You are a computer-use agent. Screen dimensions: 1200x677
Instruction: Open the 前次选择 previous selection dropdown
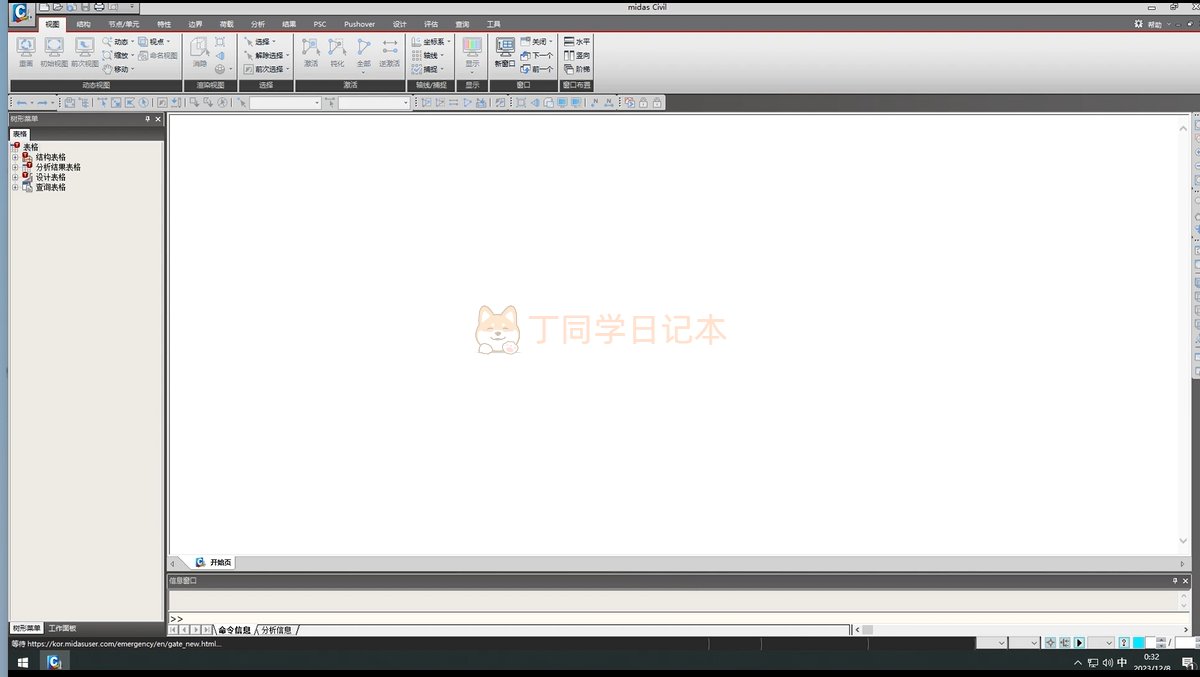267,69
